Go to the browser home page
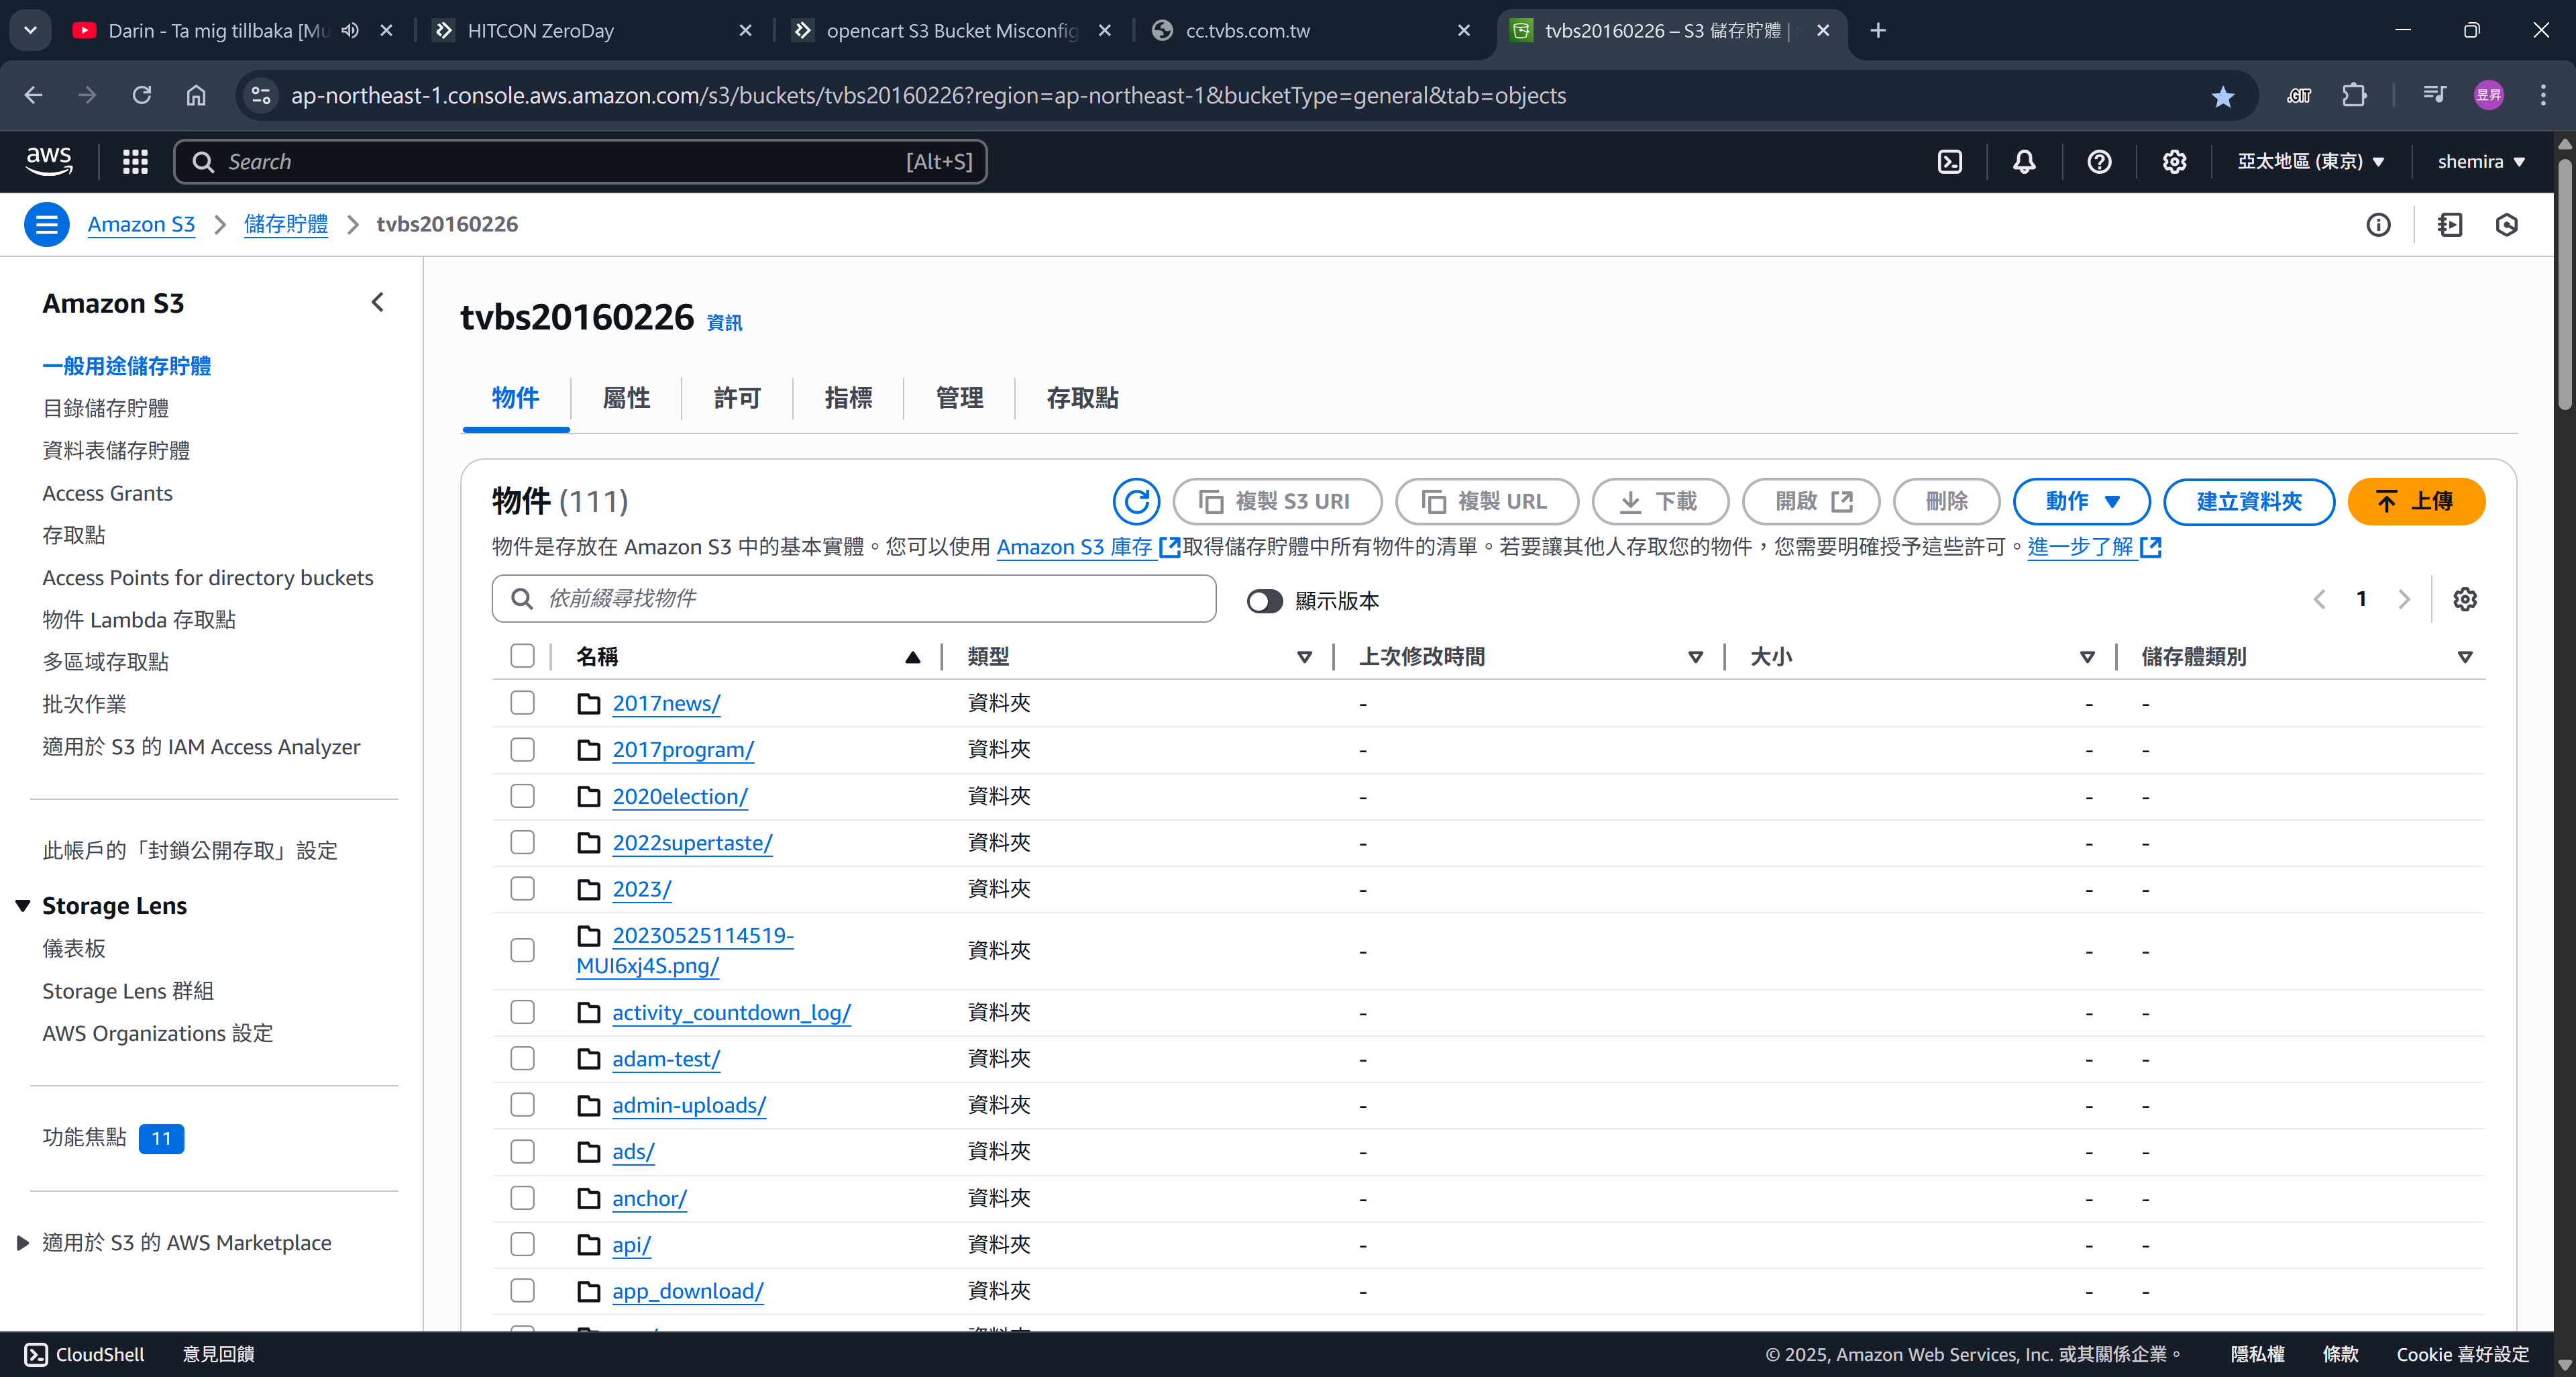Image resolution: width=2576 pixels, height=1377 pixels. (196, 95)
